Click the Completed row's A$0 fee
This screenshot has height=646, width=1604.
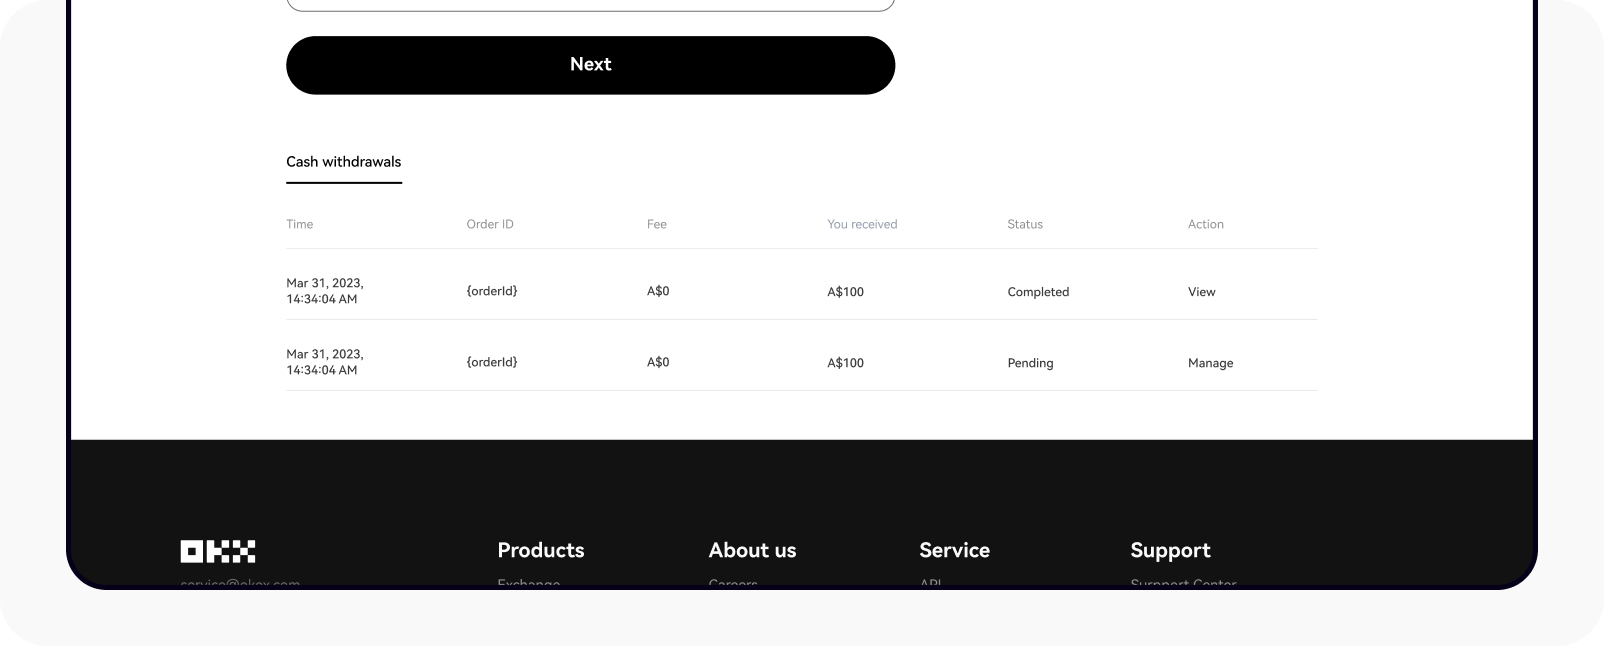(658, 291)
